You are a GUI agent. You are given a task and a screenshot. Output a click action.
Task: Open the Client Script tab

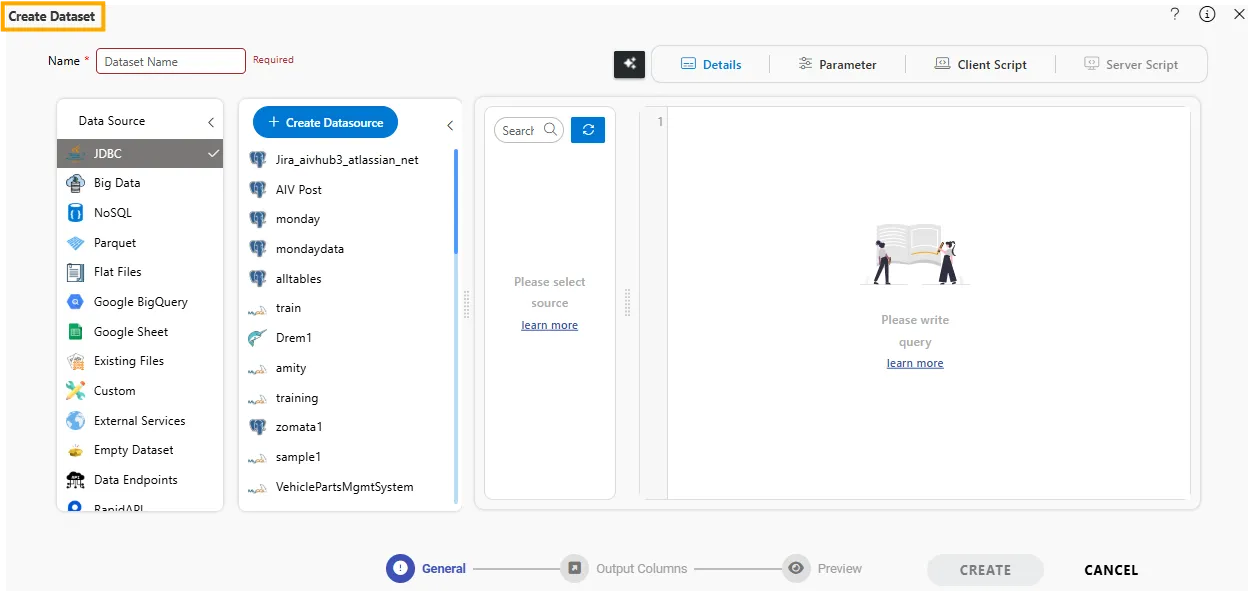[980, 65]
